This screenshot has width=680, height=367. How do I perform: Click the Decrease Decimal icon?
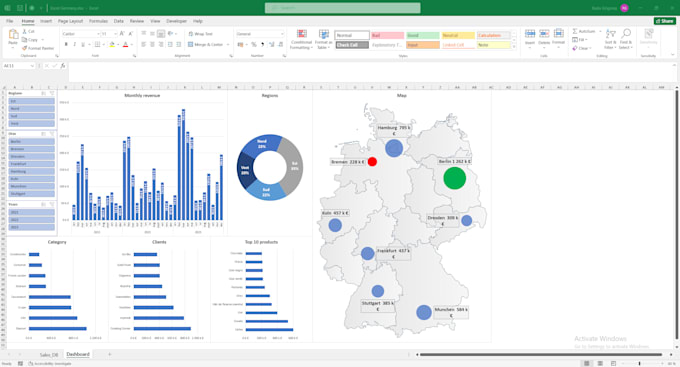(280, 44)
